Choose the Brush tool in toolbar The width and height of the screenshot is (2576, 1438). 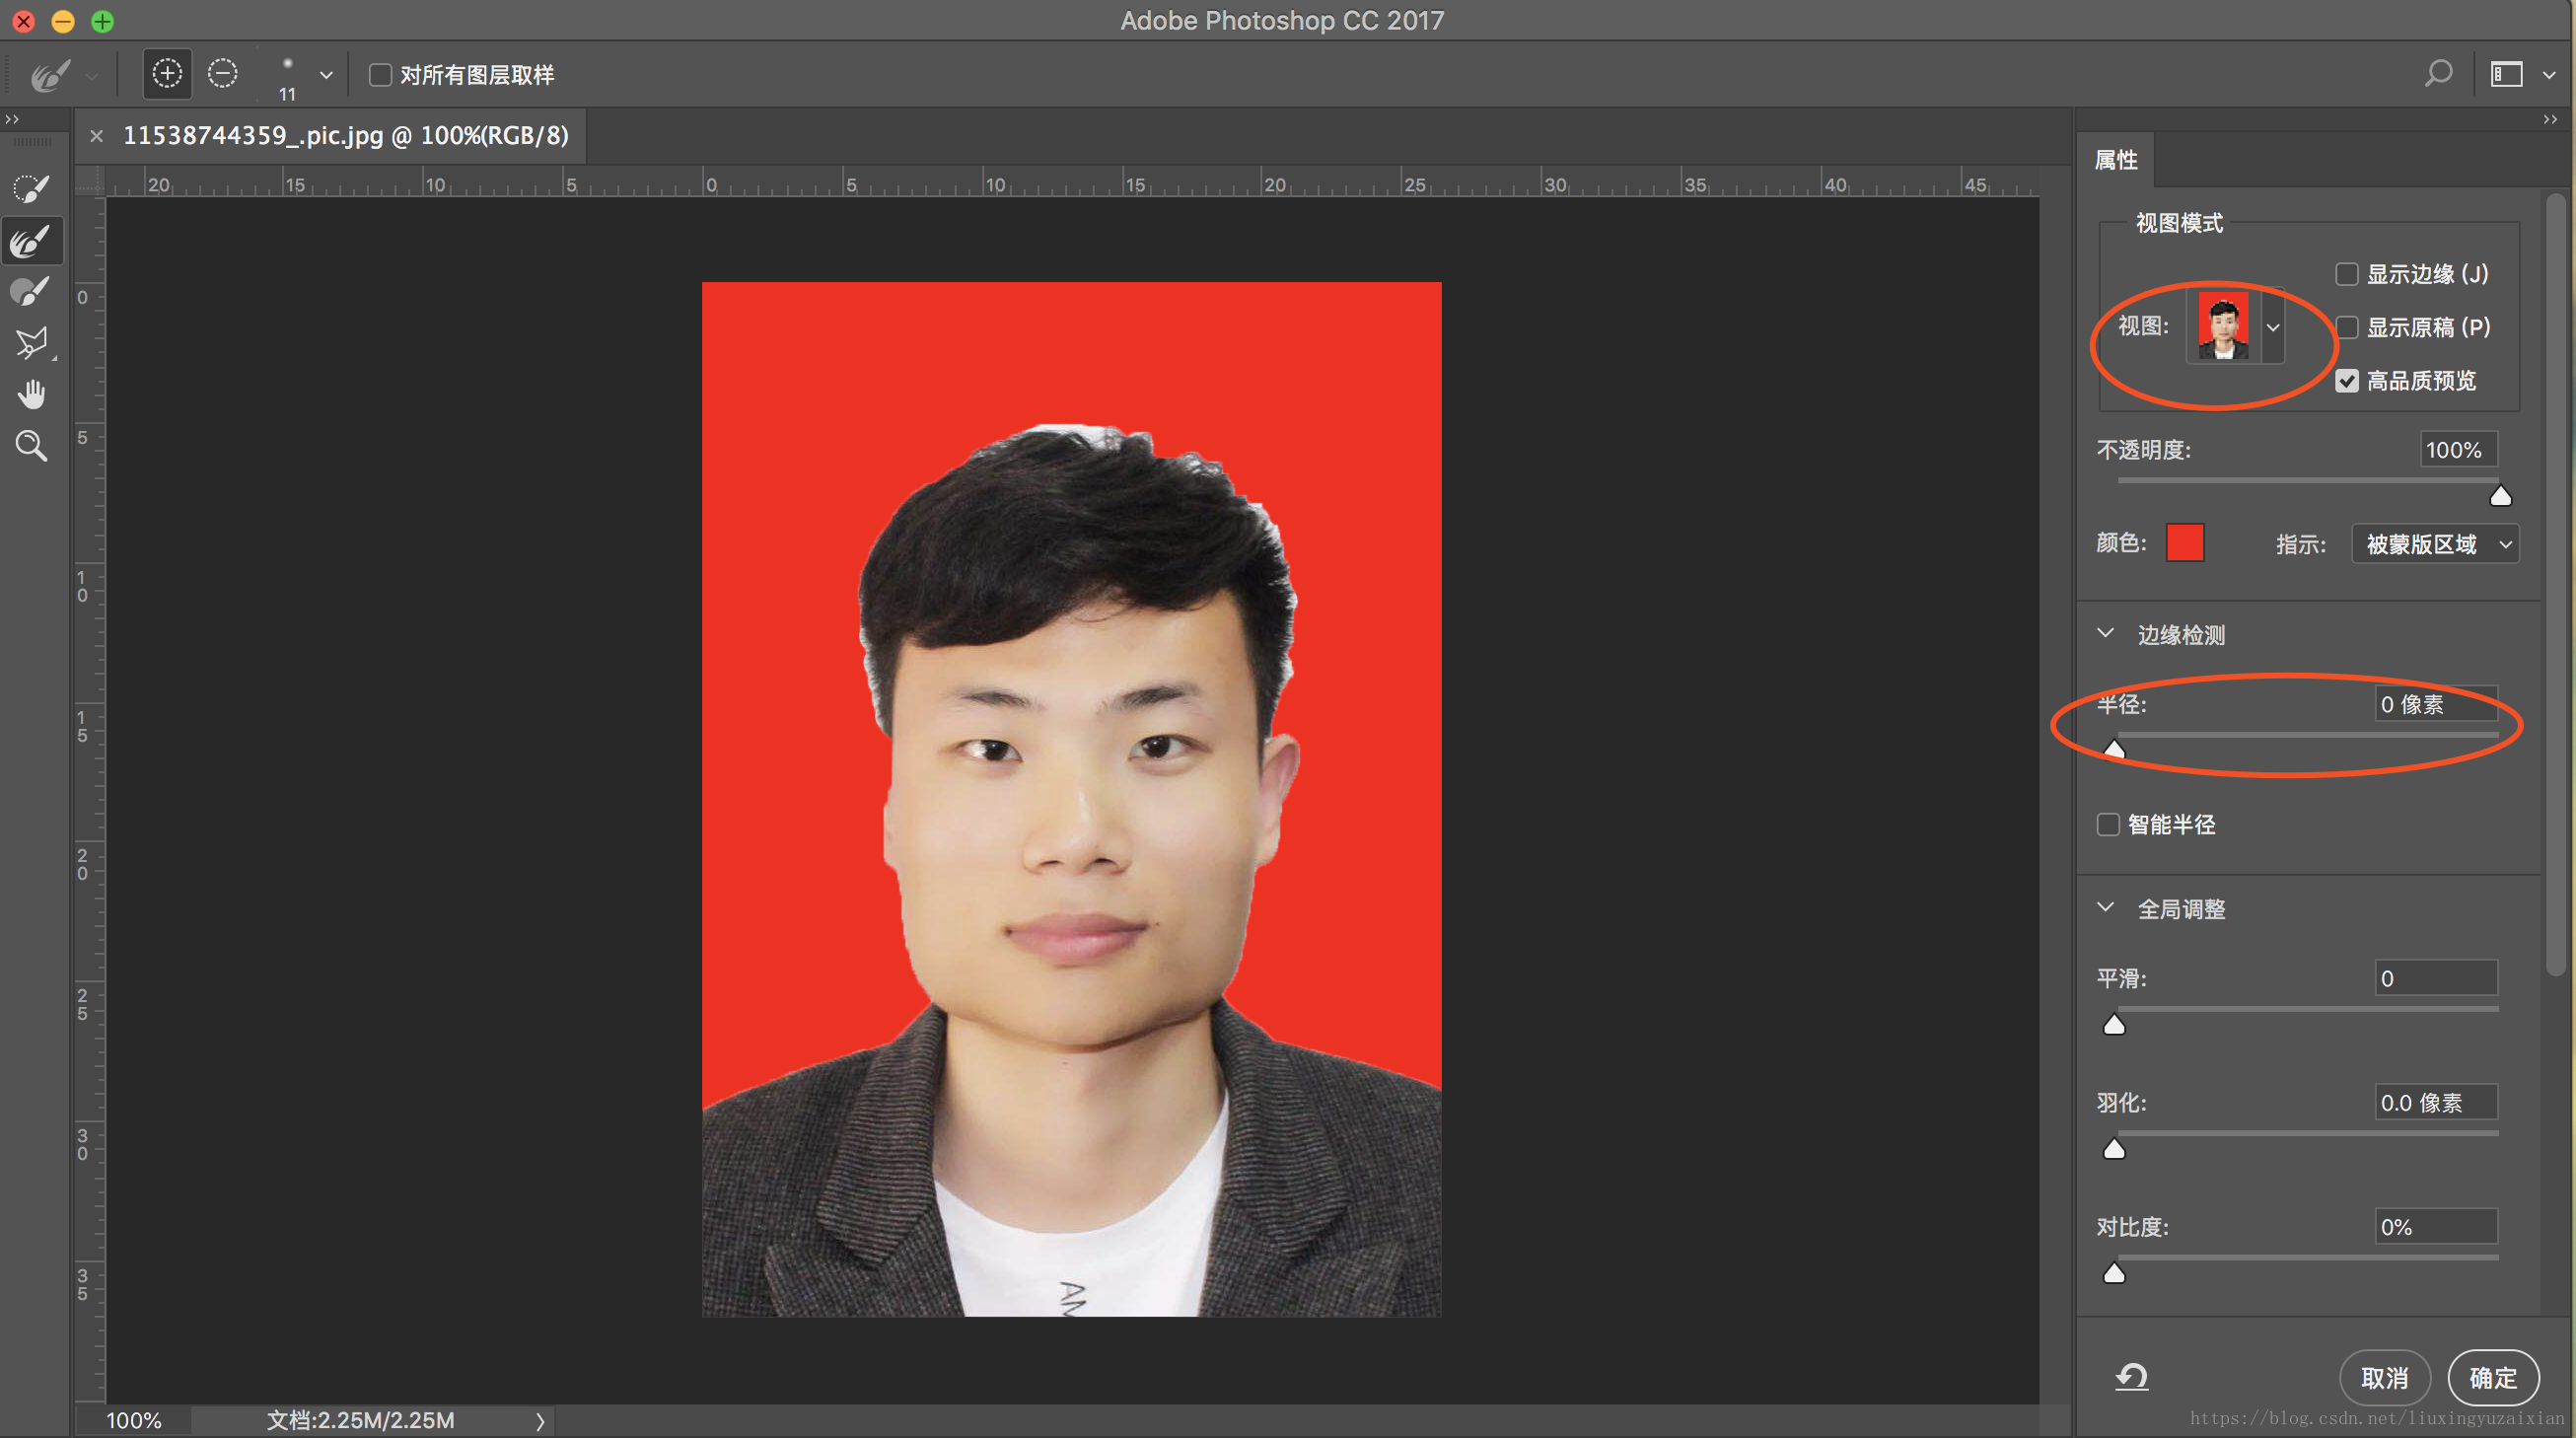tap(30, 292)
